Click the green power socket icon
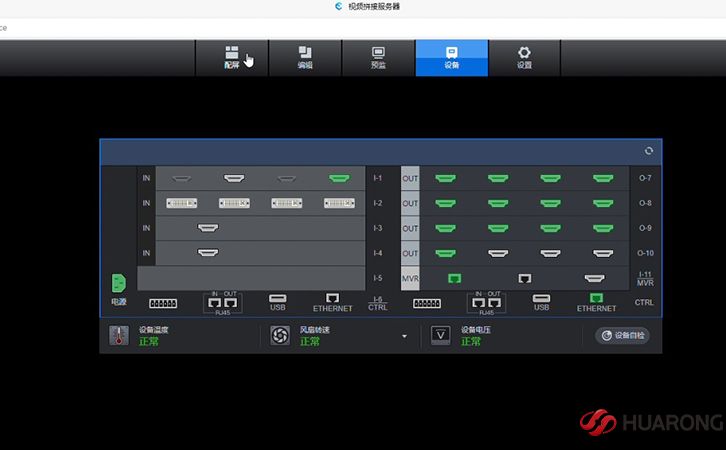Image resolution: width=726 pixels, height=450 pixels. tap(119, 282)
